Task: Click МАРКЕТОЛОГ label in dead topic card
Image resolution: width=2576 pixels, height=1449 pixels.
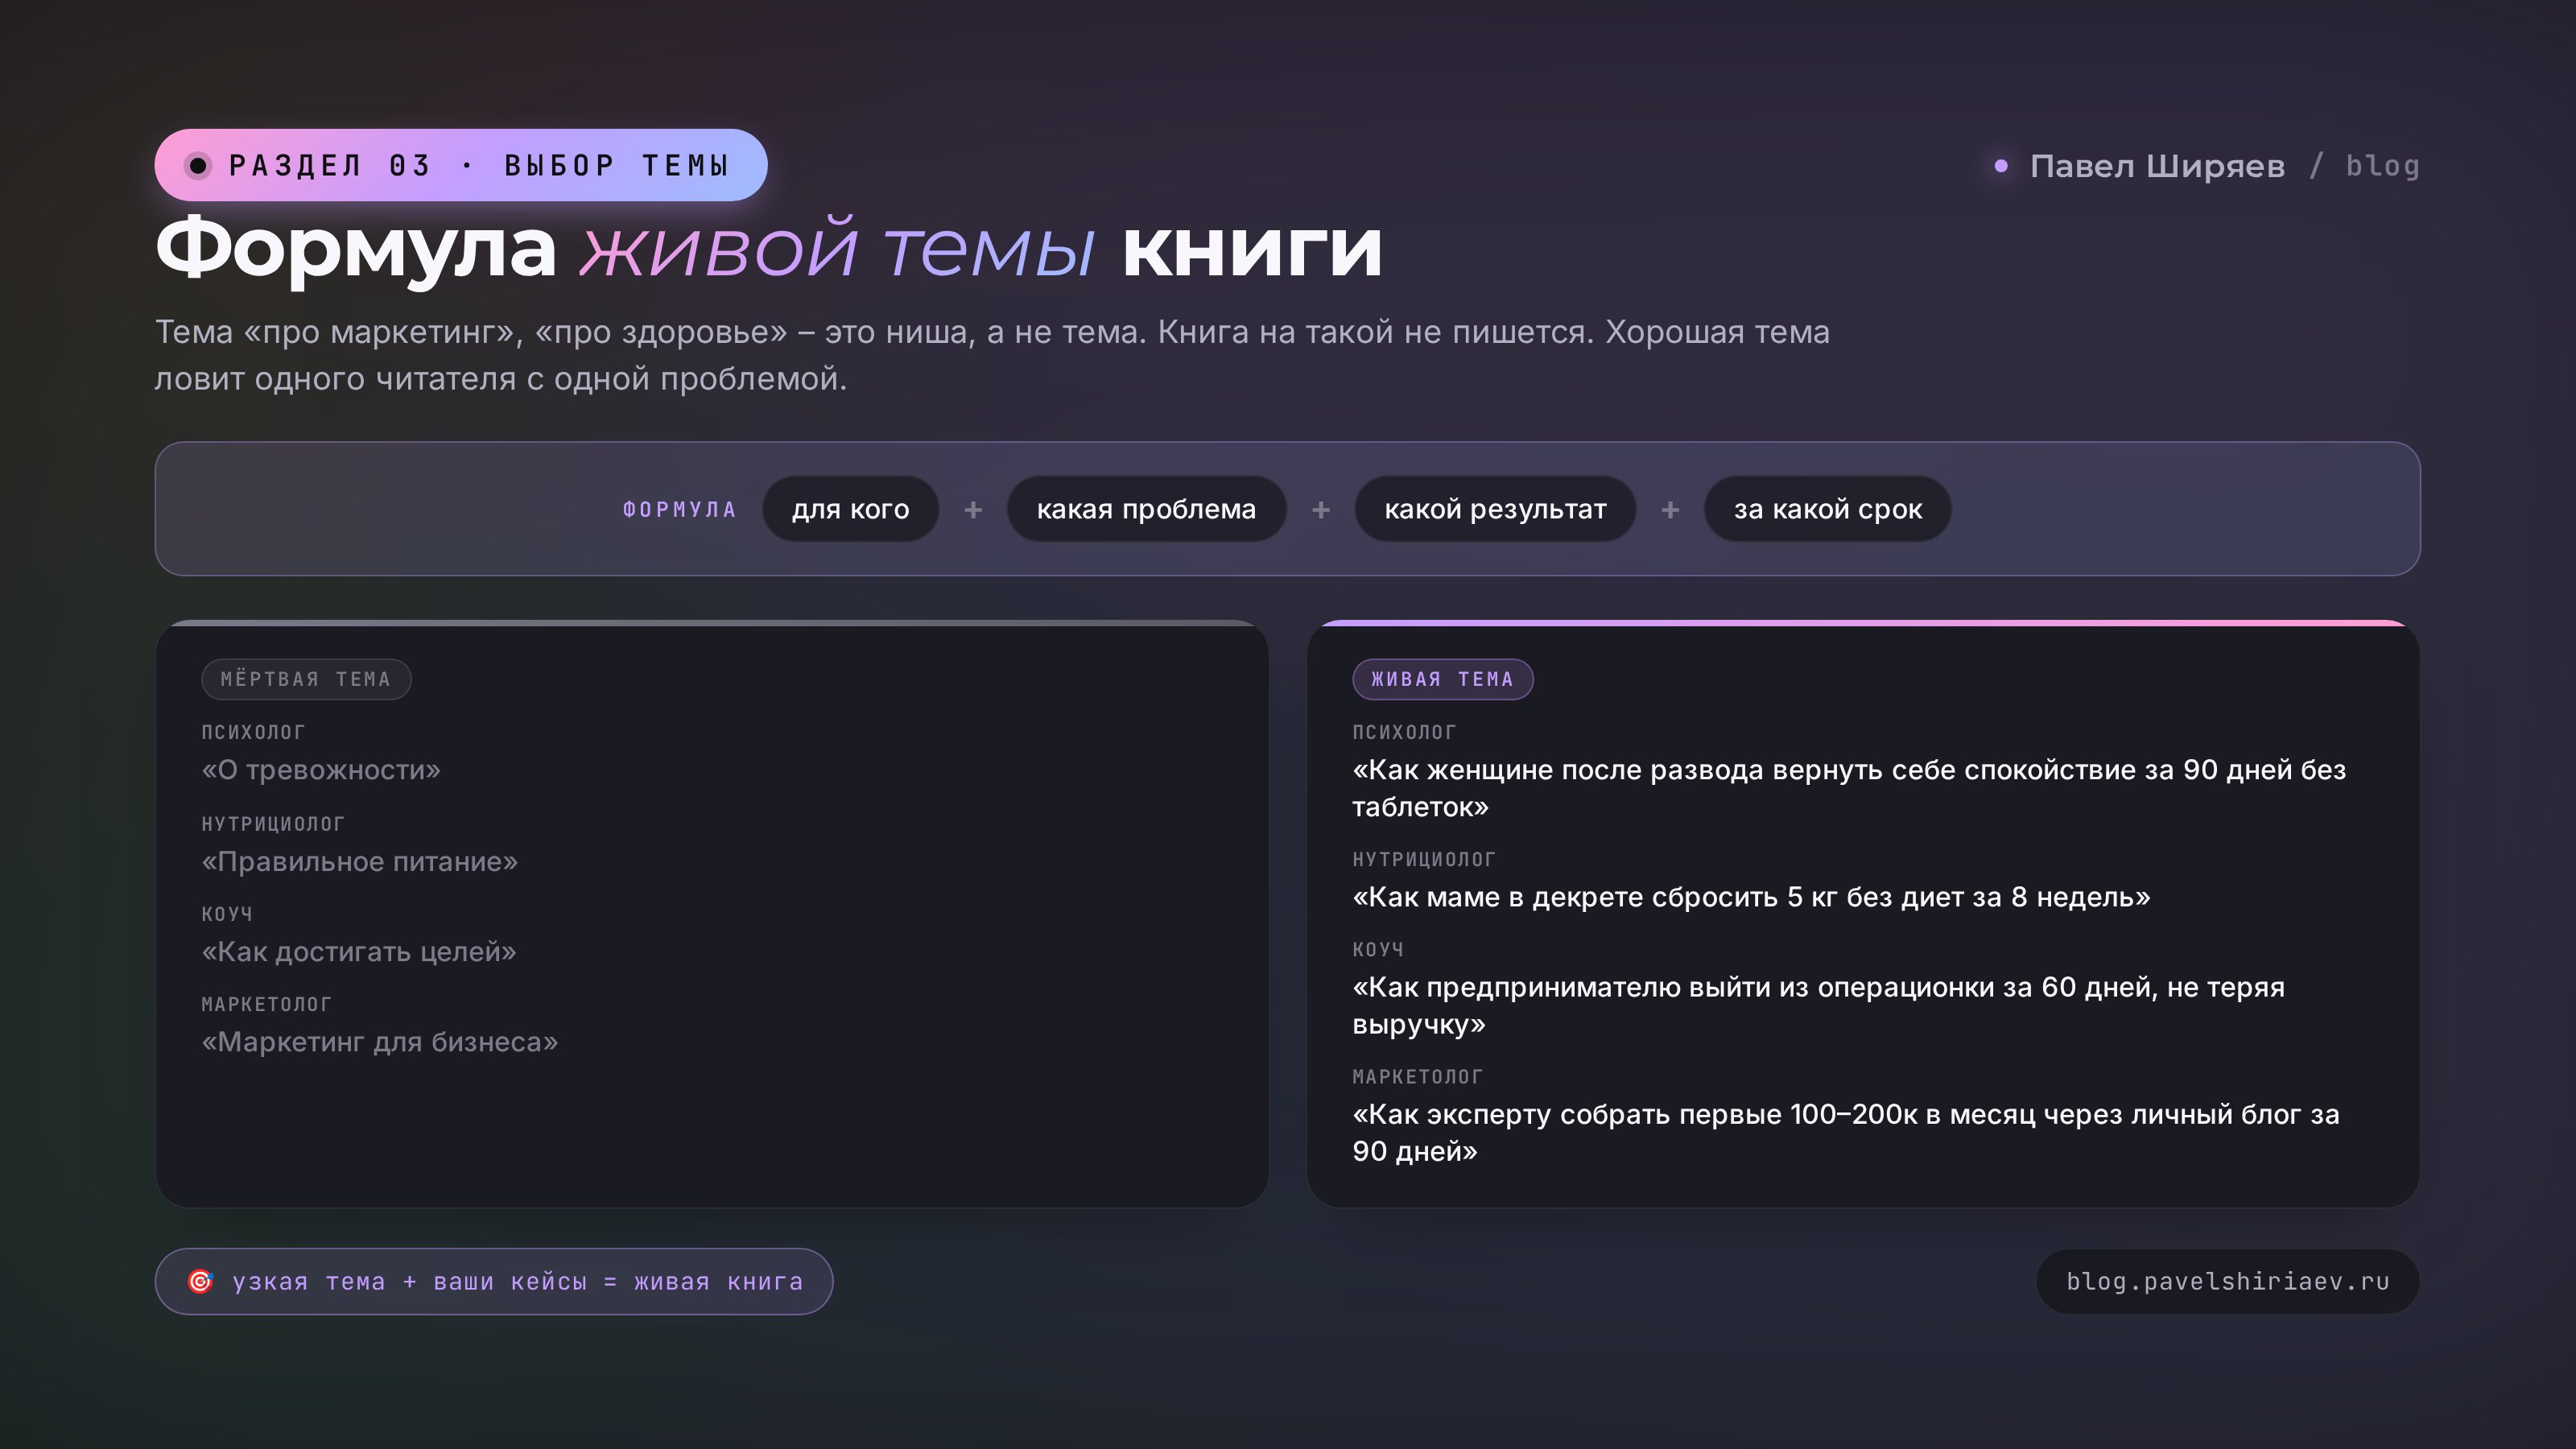Action: click(x=266, y=1004)
